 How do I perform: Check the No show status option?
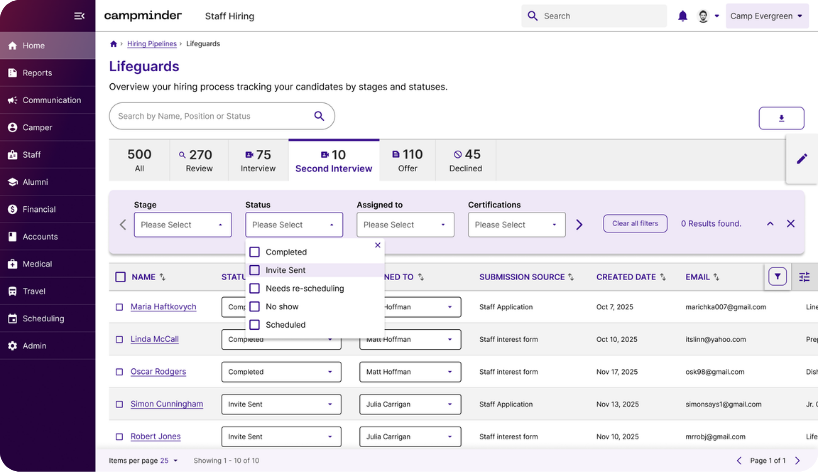(x=255, y=307)
